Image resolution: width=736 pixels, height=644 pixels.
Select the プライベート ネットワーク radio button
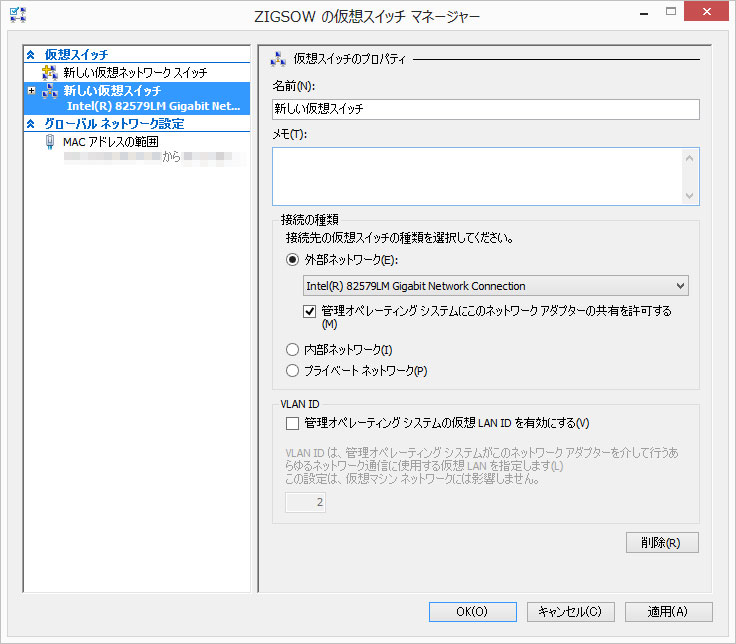292,370
